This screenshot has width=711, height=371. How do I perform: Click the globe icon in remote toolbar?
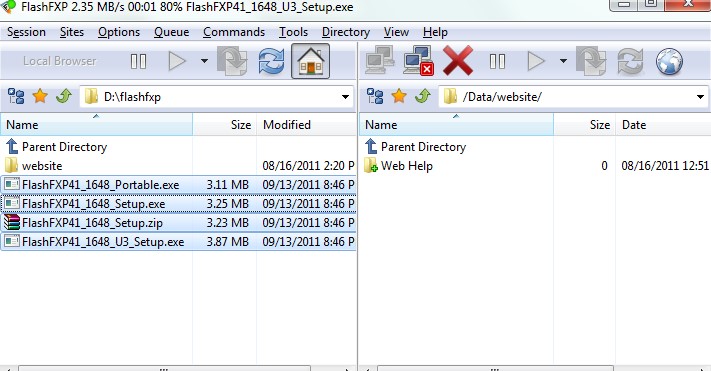[x=669, y=61]
